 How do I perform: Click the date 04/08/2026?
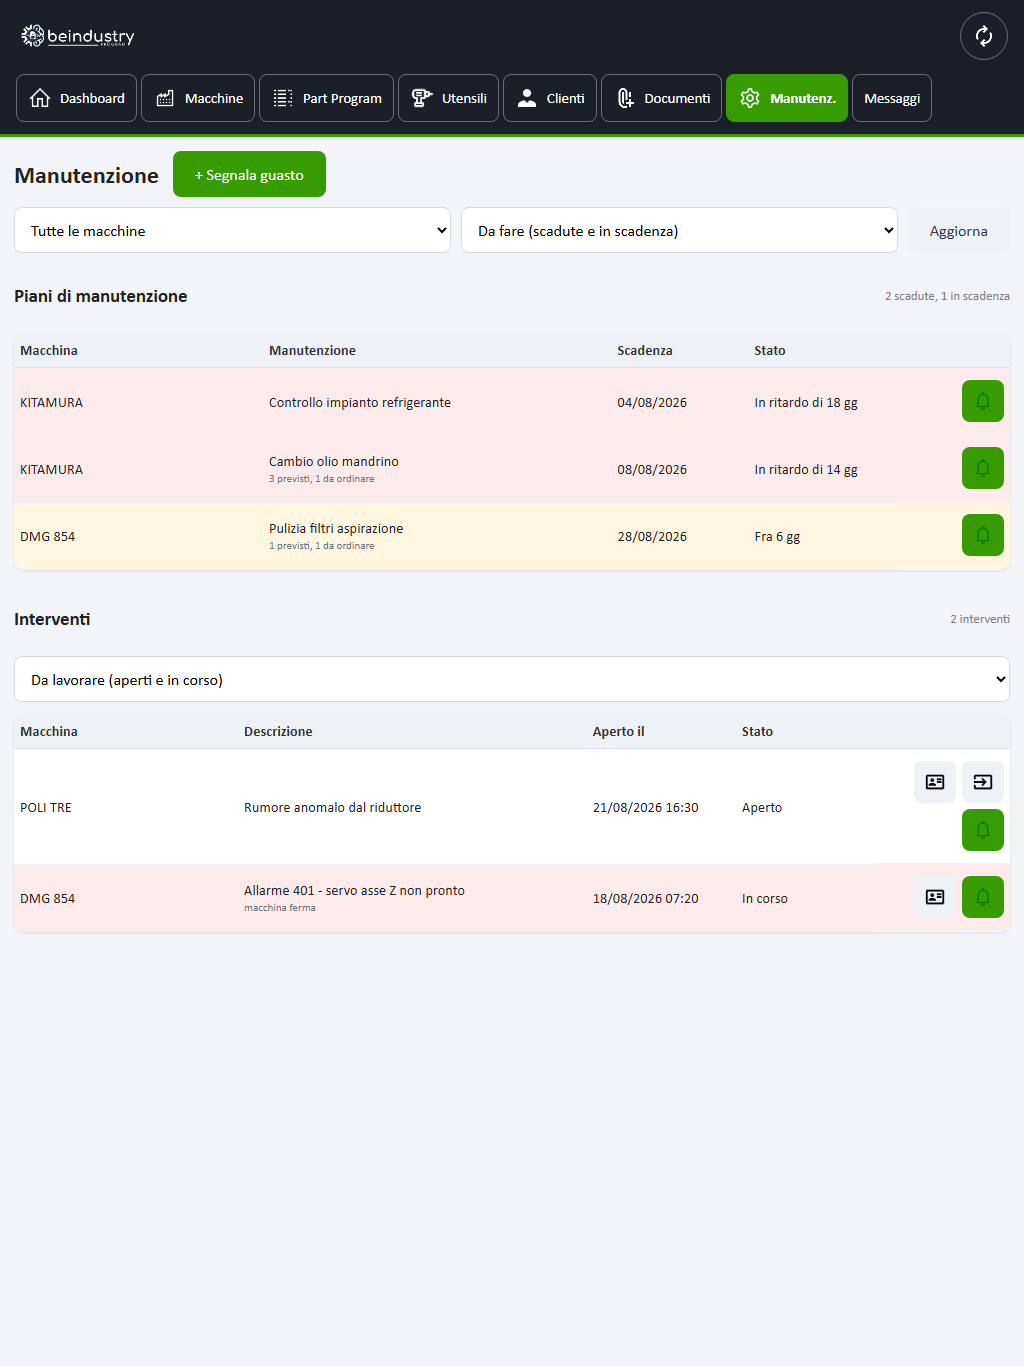click(652, 402)
